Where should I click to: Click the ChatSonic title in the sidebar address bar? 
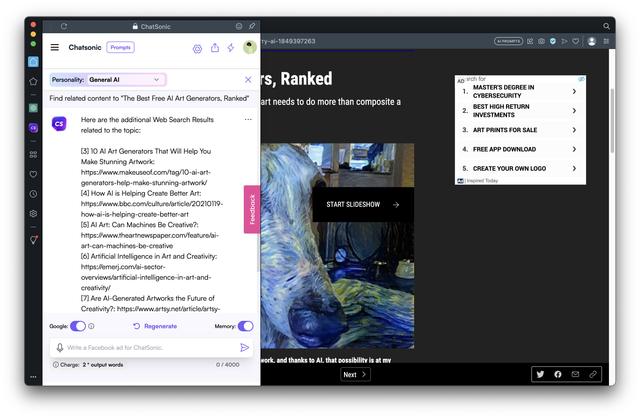click(156, 27)
